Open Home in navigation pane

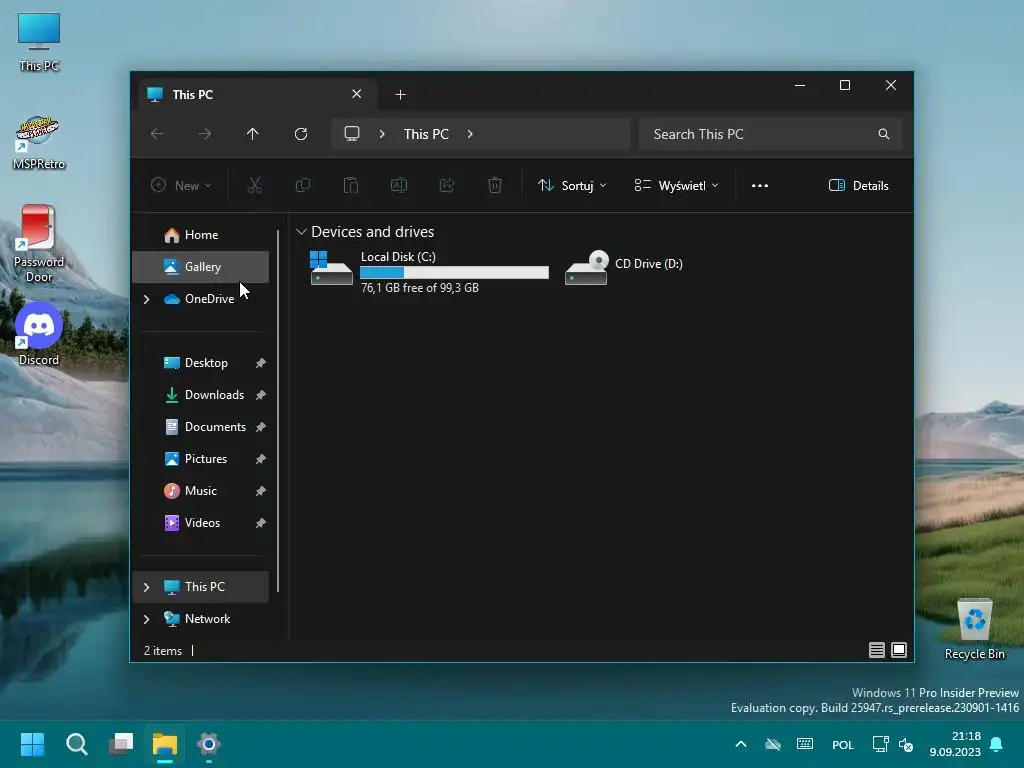coord(200,234)
